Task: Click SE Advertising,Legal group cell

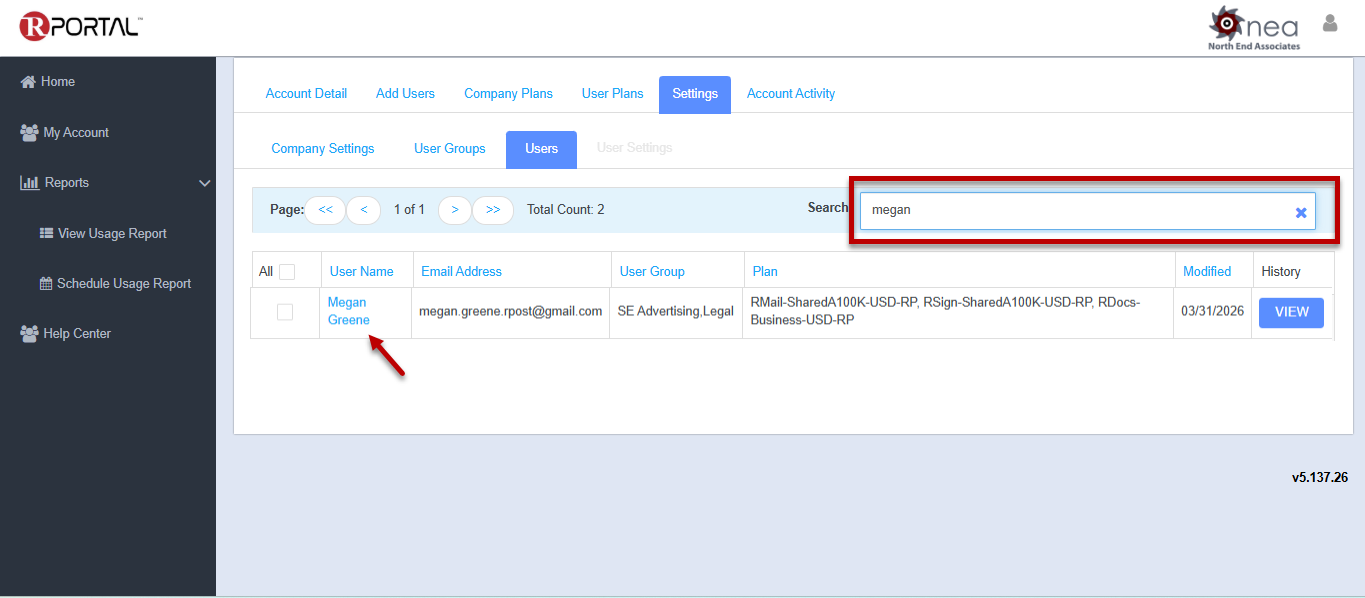Action: point(676,312)
